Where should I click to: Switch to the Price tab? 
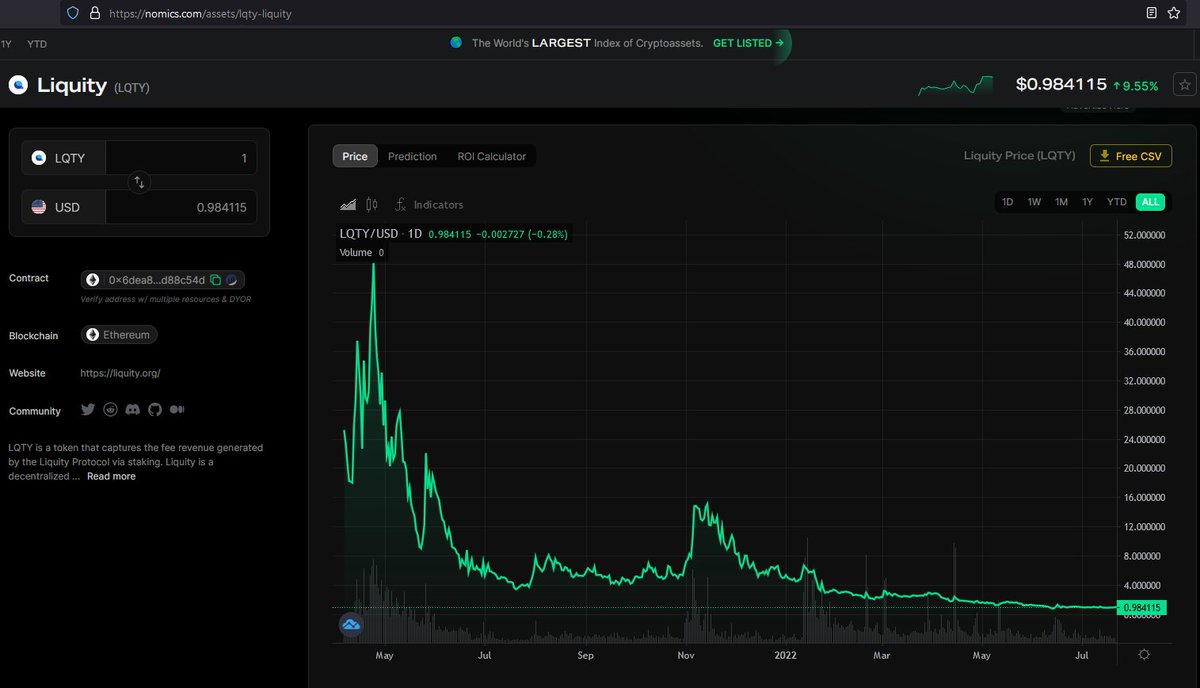tap(355, 156)
